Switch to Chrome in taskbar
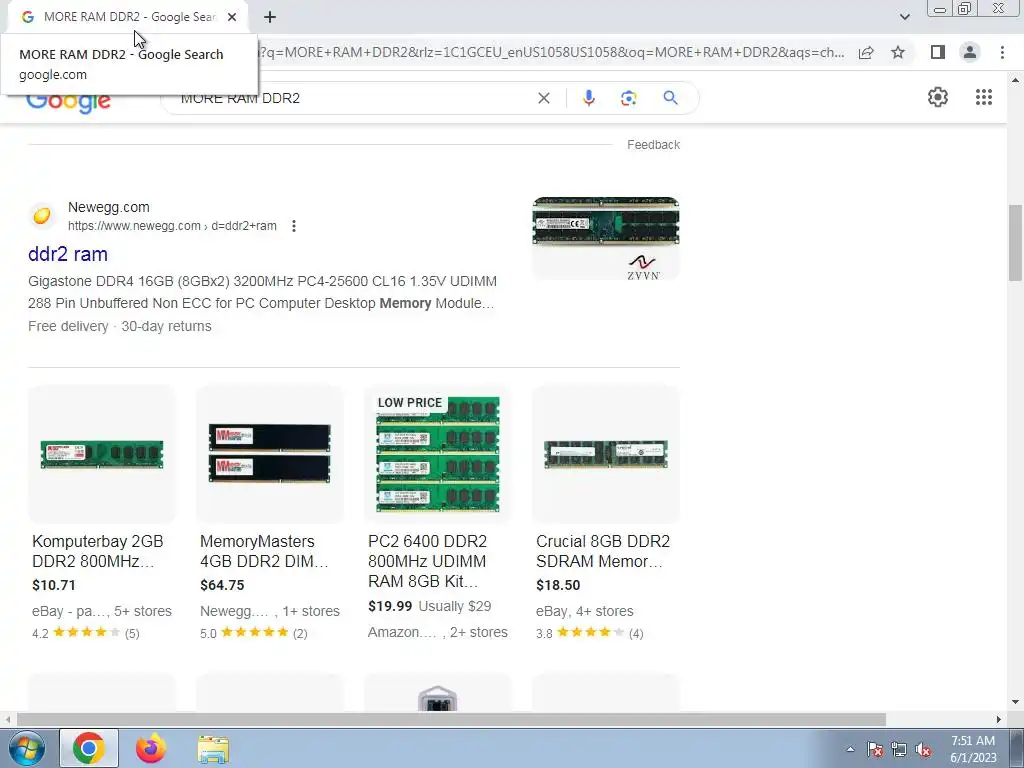 pos(89,748)
